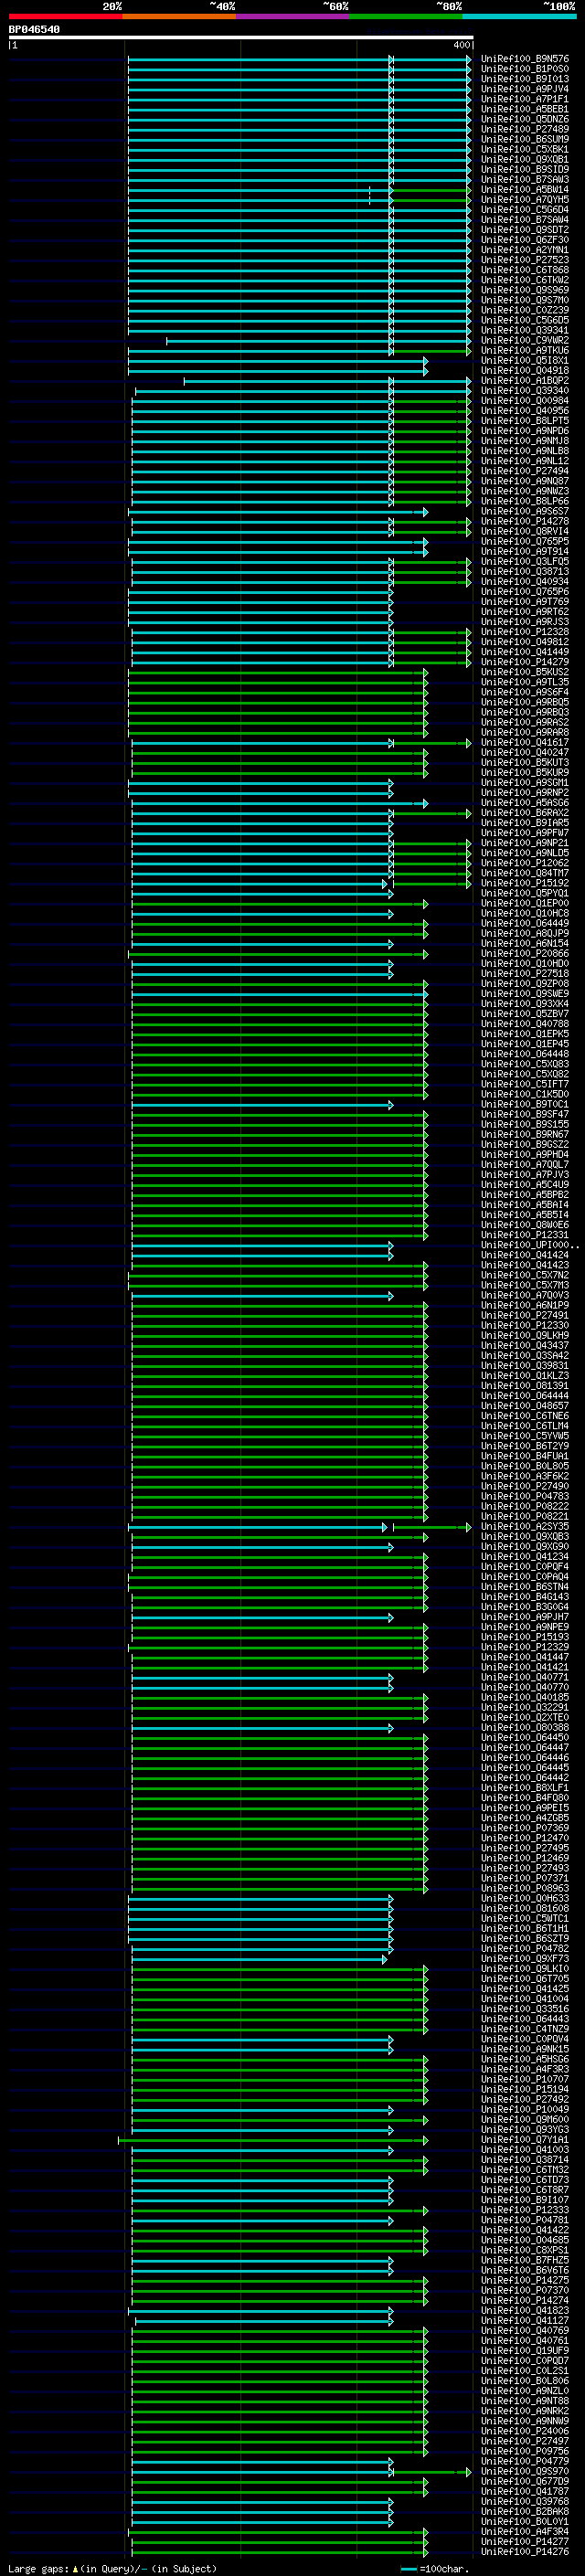
Task: Select hit UniRef100_Q41823
Action: click(x=525, y=2310)
